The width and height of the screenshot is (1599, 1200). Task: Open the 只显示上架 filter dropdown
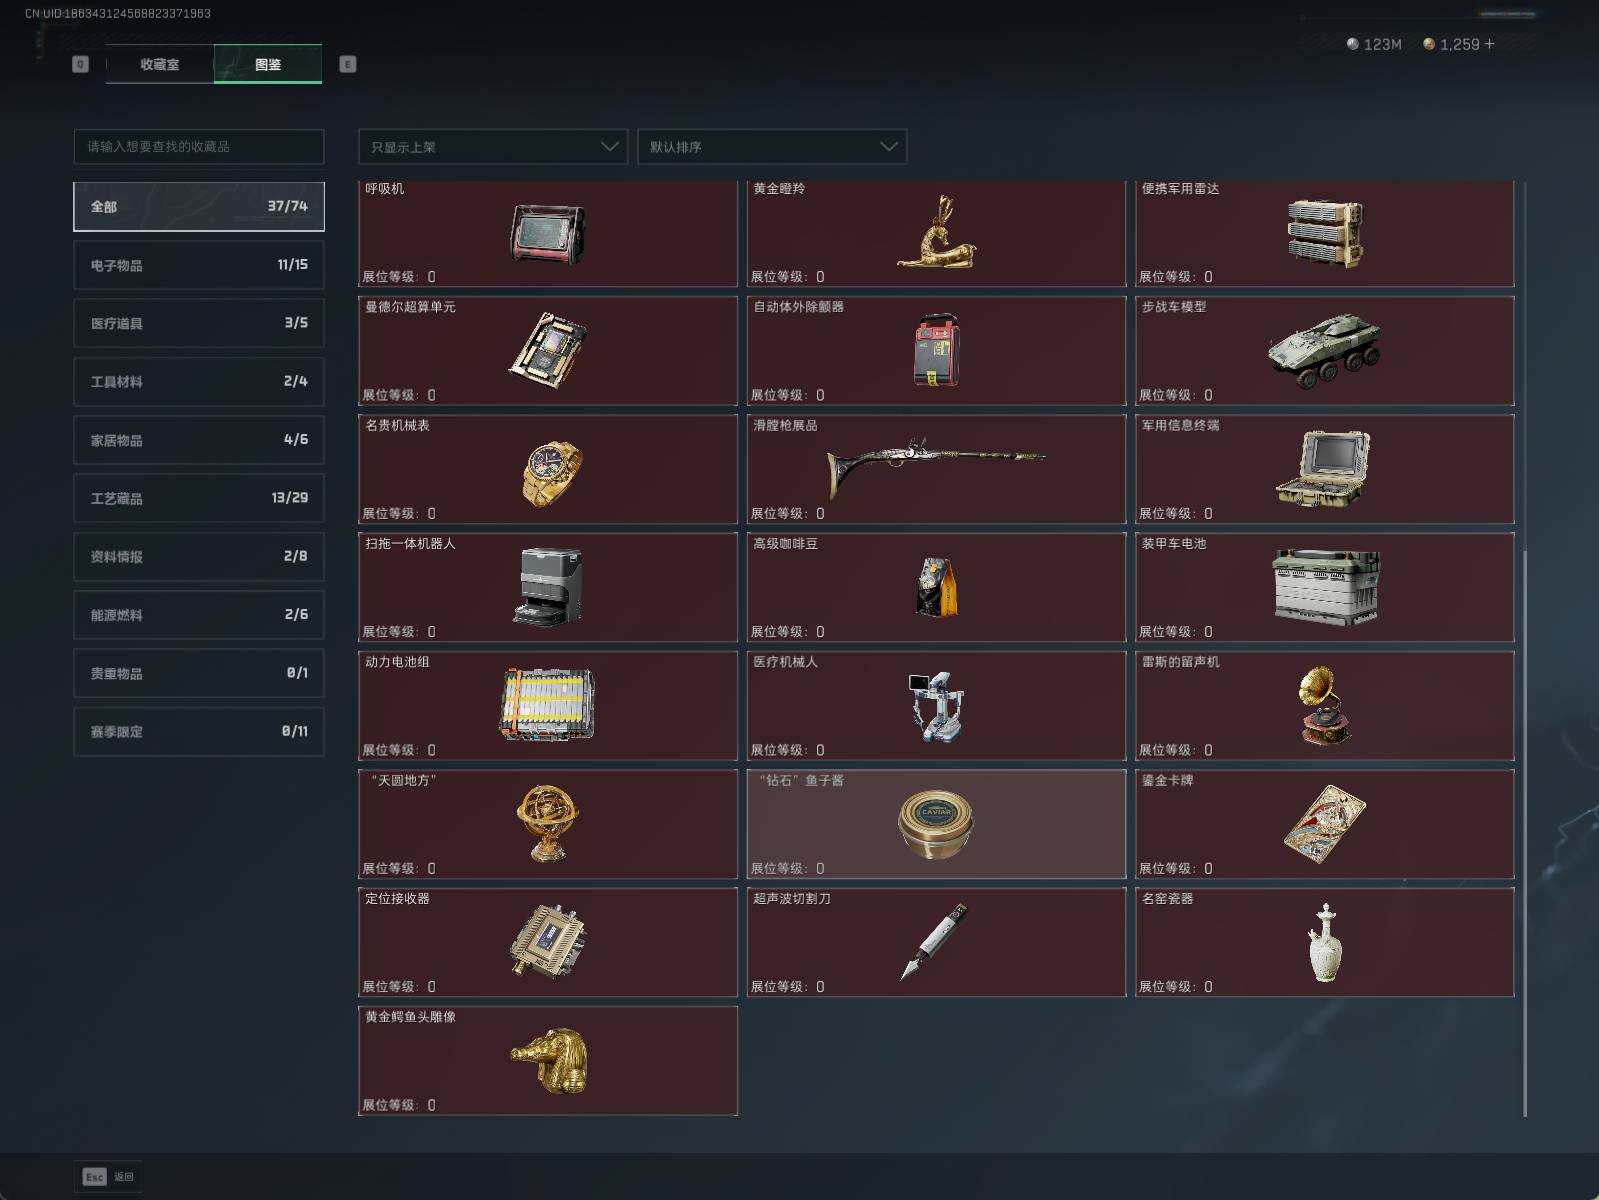(493, 147)
